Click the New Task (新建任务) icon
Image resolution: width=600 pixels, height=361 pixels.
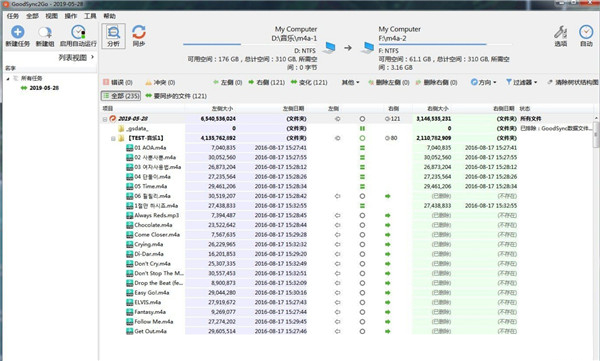point(18,33)
